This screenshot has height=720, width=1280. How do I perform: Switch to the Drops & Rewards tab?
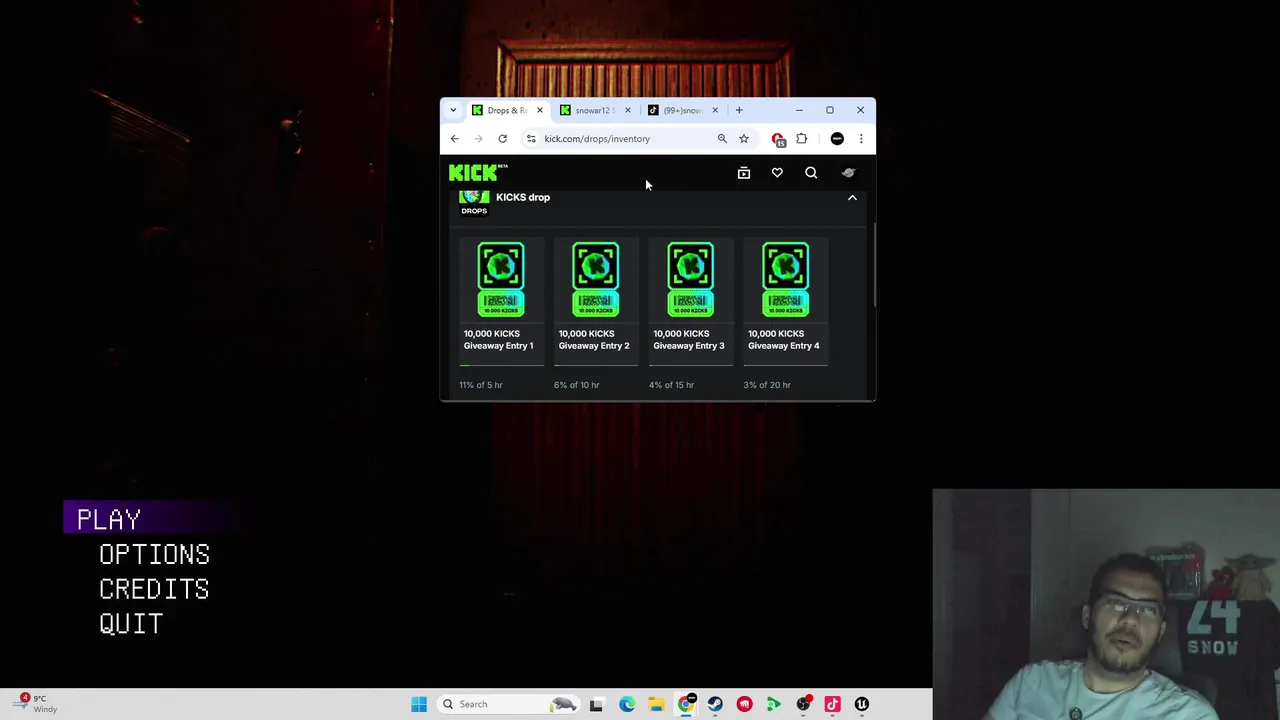pyautogui.click(x=508, y=110)
